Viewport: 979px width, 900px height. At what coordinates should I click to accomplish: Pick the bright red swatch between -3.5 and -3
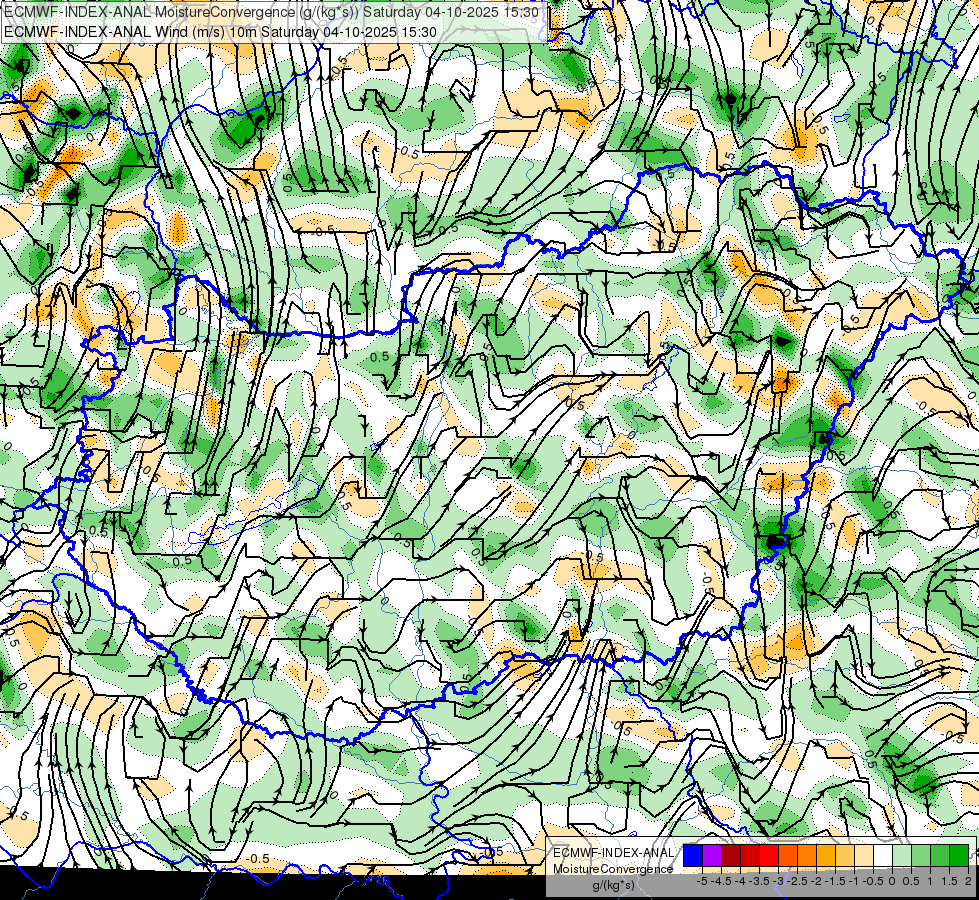click(769, 855)
